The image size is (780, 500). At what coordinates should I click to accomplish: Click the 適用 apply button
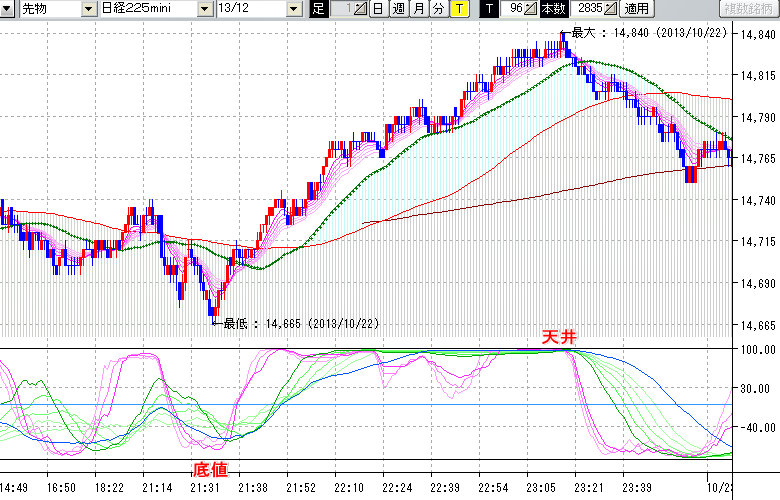(637, 8)
